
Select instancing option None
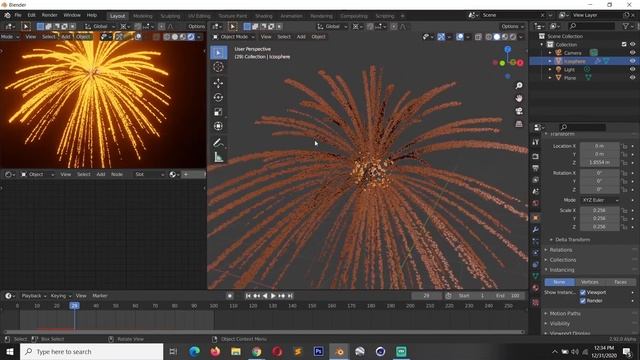pos(560,282)
